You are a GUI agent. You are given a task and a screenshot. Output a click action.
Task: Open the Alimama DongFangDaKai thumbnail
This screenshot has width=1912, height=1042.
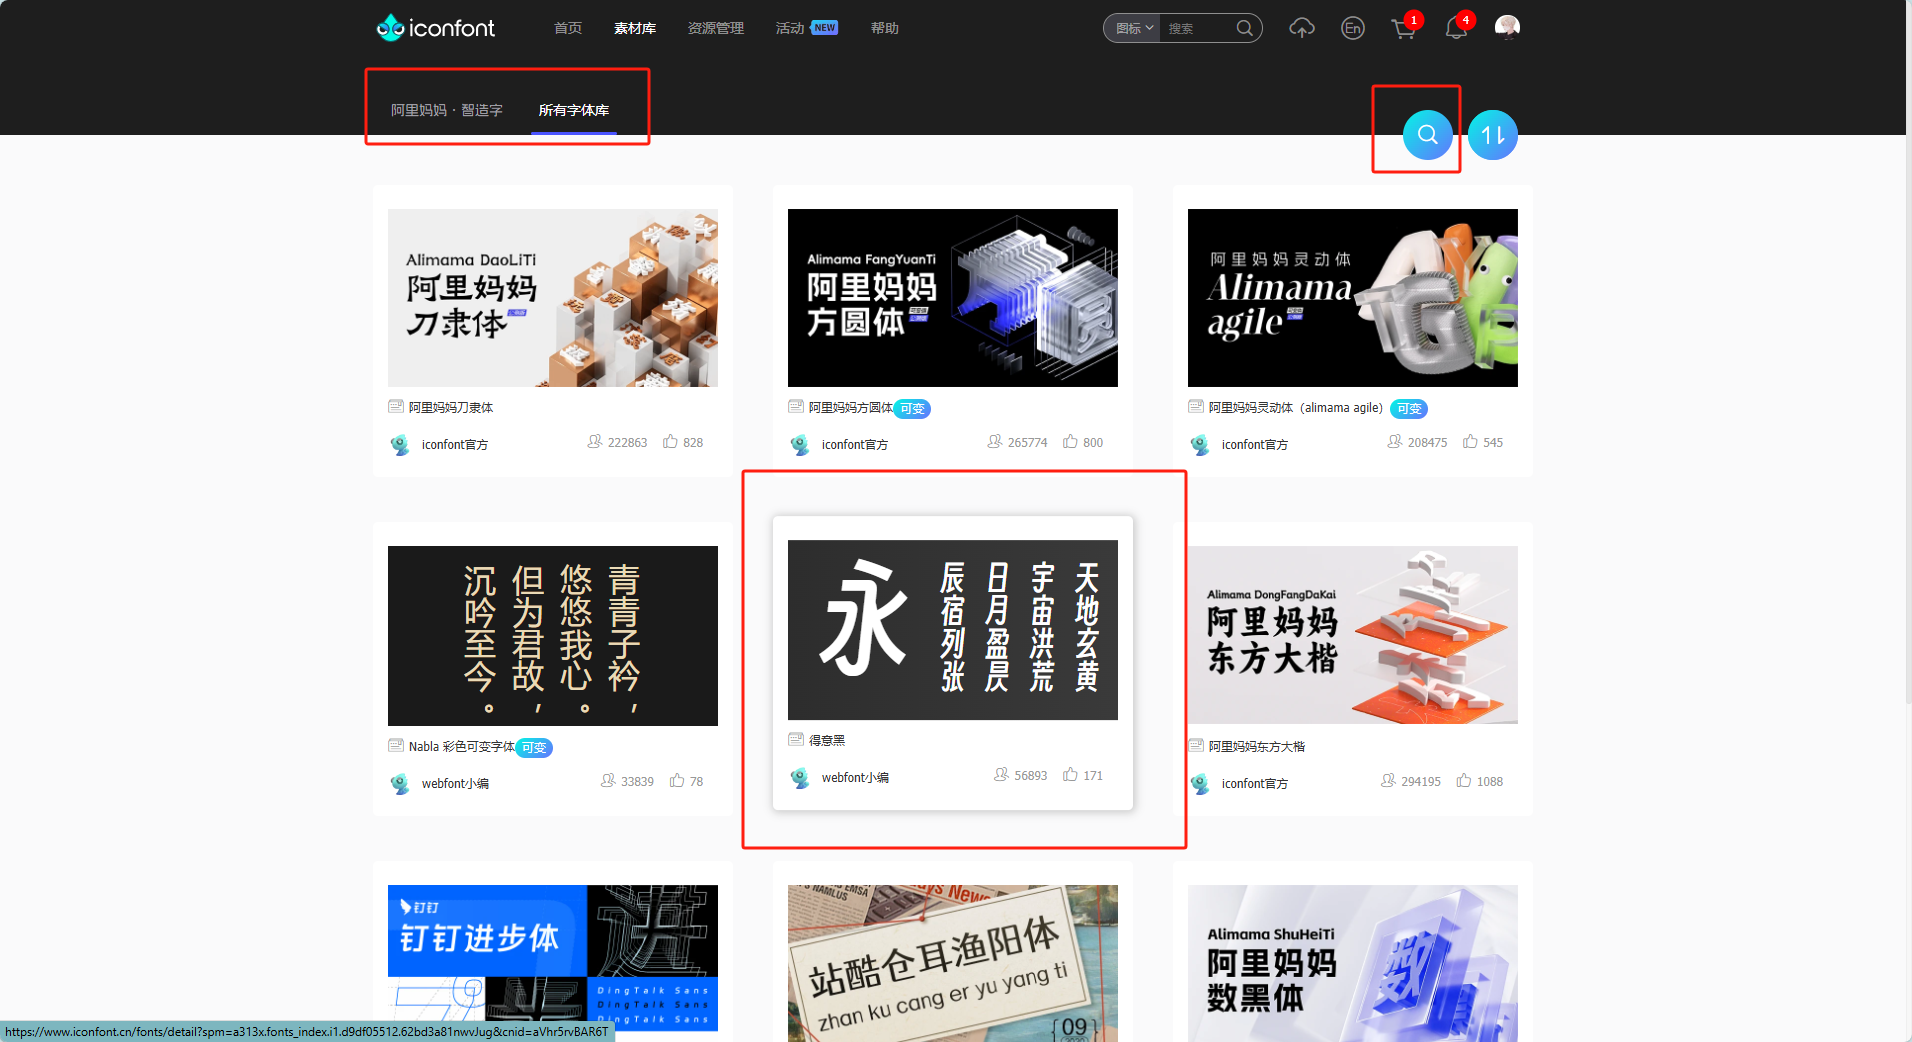[1353, 635]
